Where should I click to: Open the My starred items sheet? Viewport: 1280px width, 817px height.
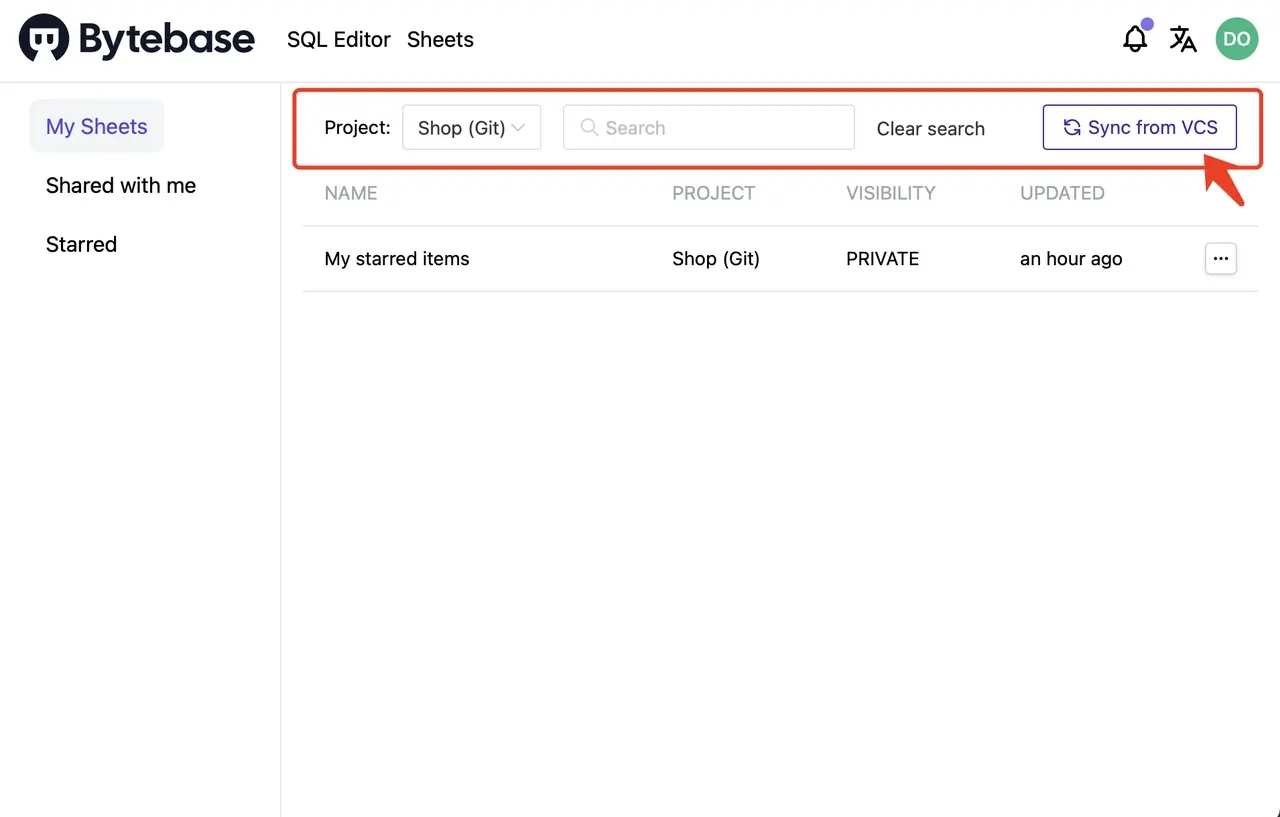coord(397,258)
